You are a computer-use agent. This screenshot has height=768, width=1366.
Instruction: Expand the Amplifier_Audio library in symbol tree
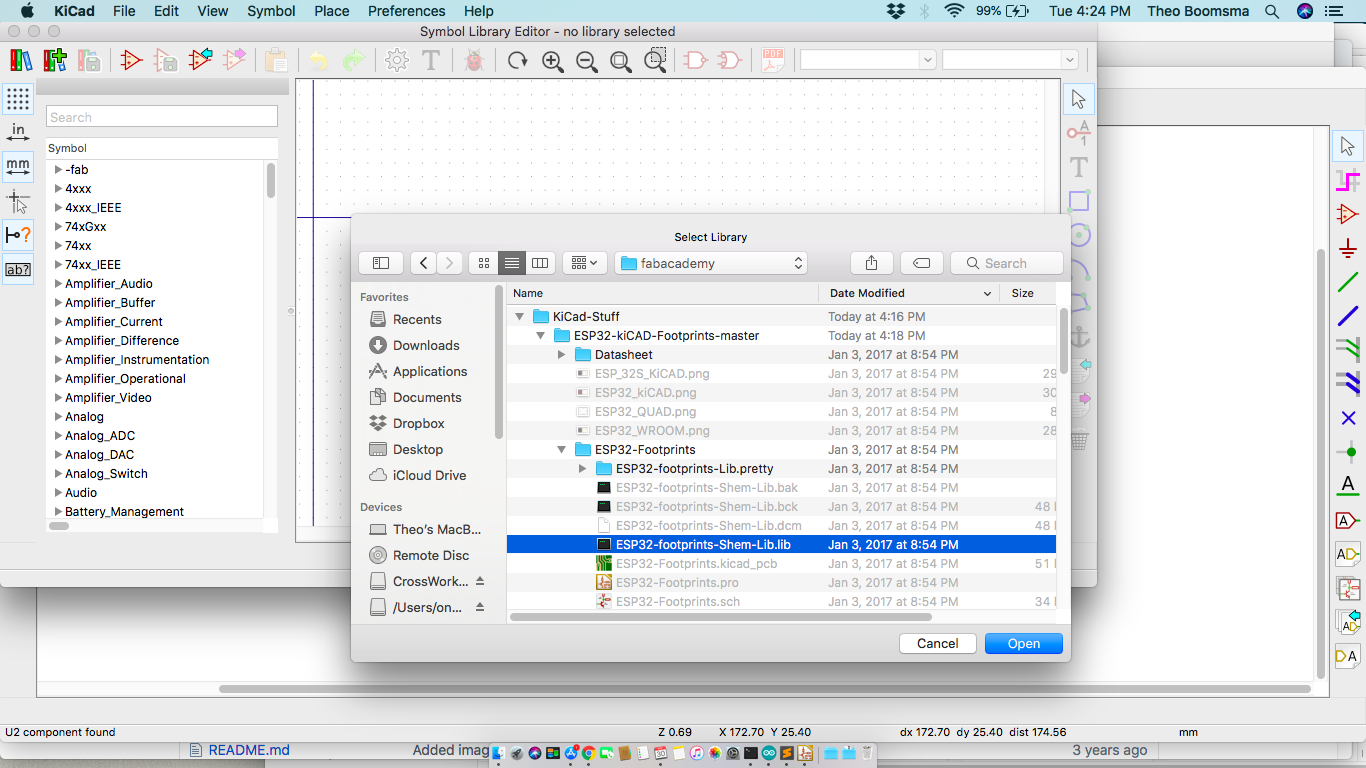coord(58,284)
